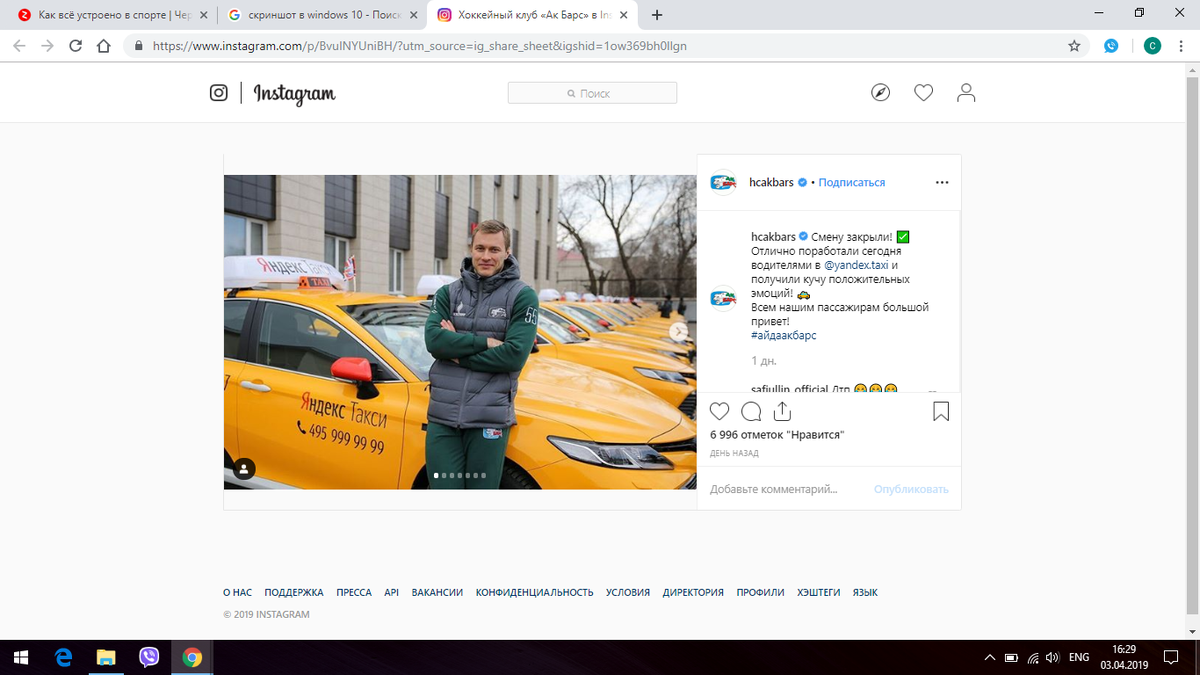Click Подписаться to follow hcakbars

coord(852,183)
